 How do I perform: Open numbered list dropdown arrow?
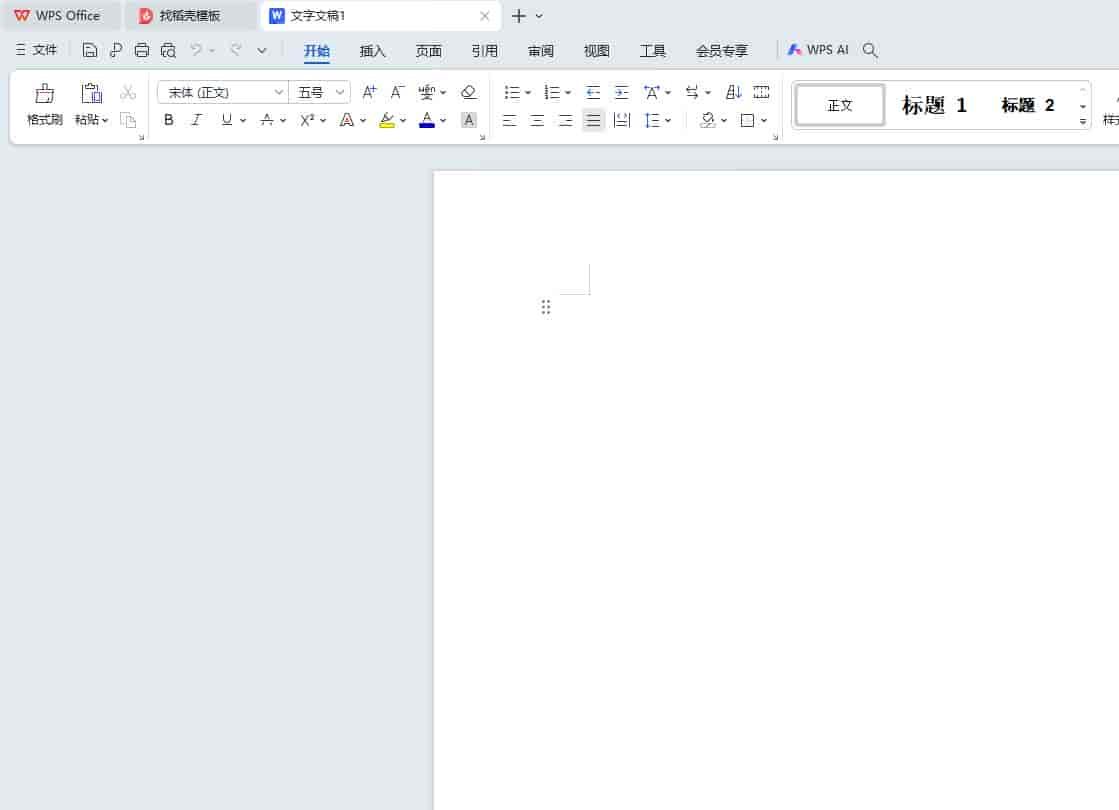click(x=568, y=92)
